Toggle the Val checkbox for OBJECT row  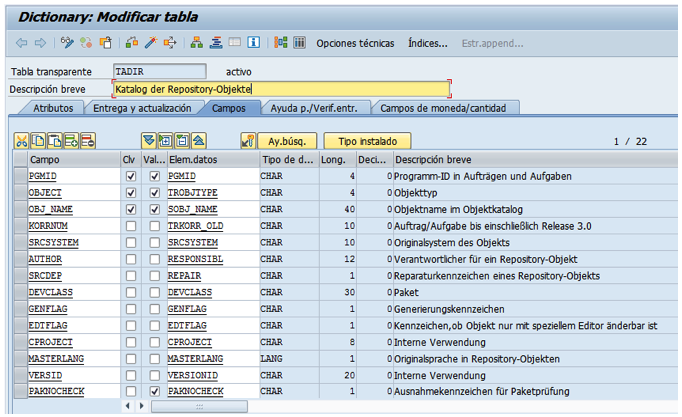pos(154,193)
